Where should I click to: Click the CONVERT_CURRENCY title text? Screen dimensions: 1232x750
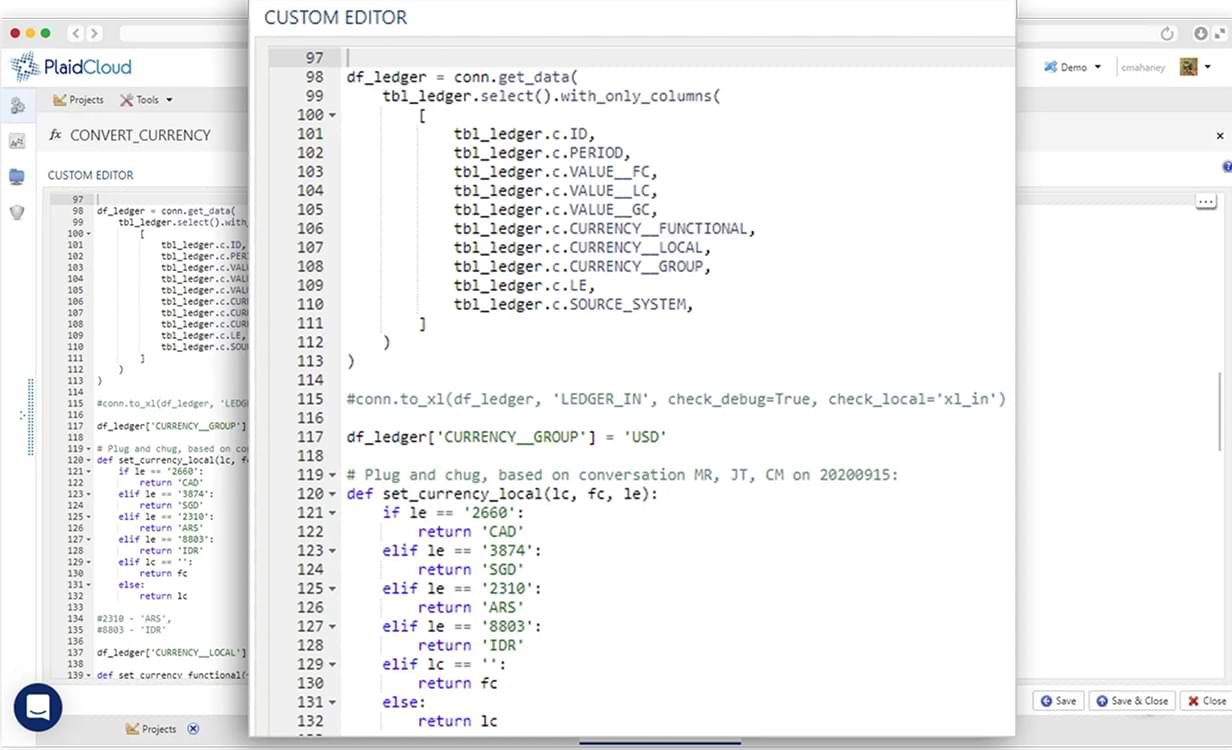[140, 135]
